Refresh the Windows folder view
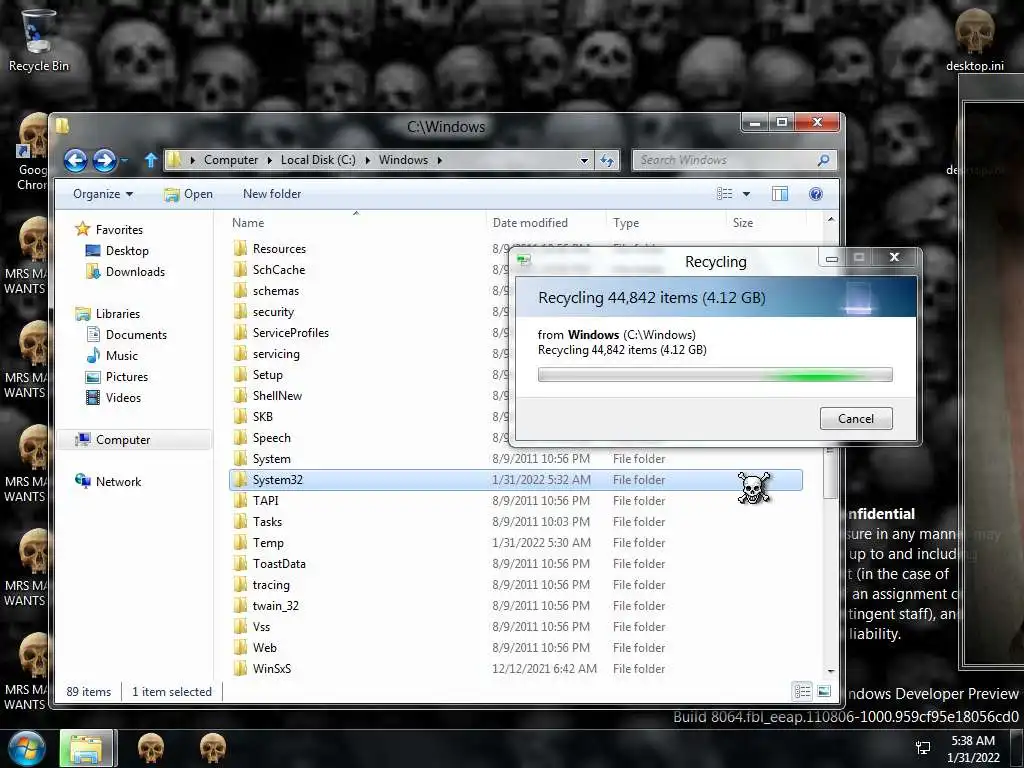Screen dimensions: 1024x768 [x=607, y=160]
